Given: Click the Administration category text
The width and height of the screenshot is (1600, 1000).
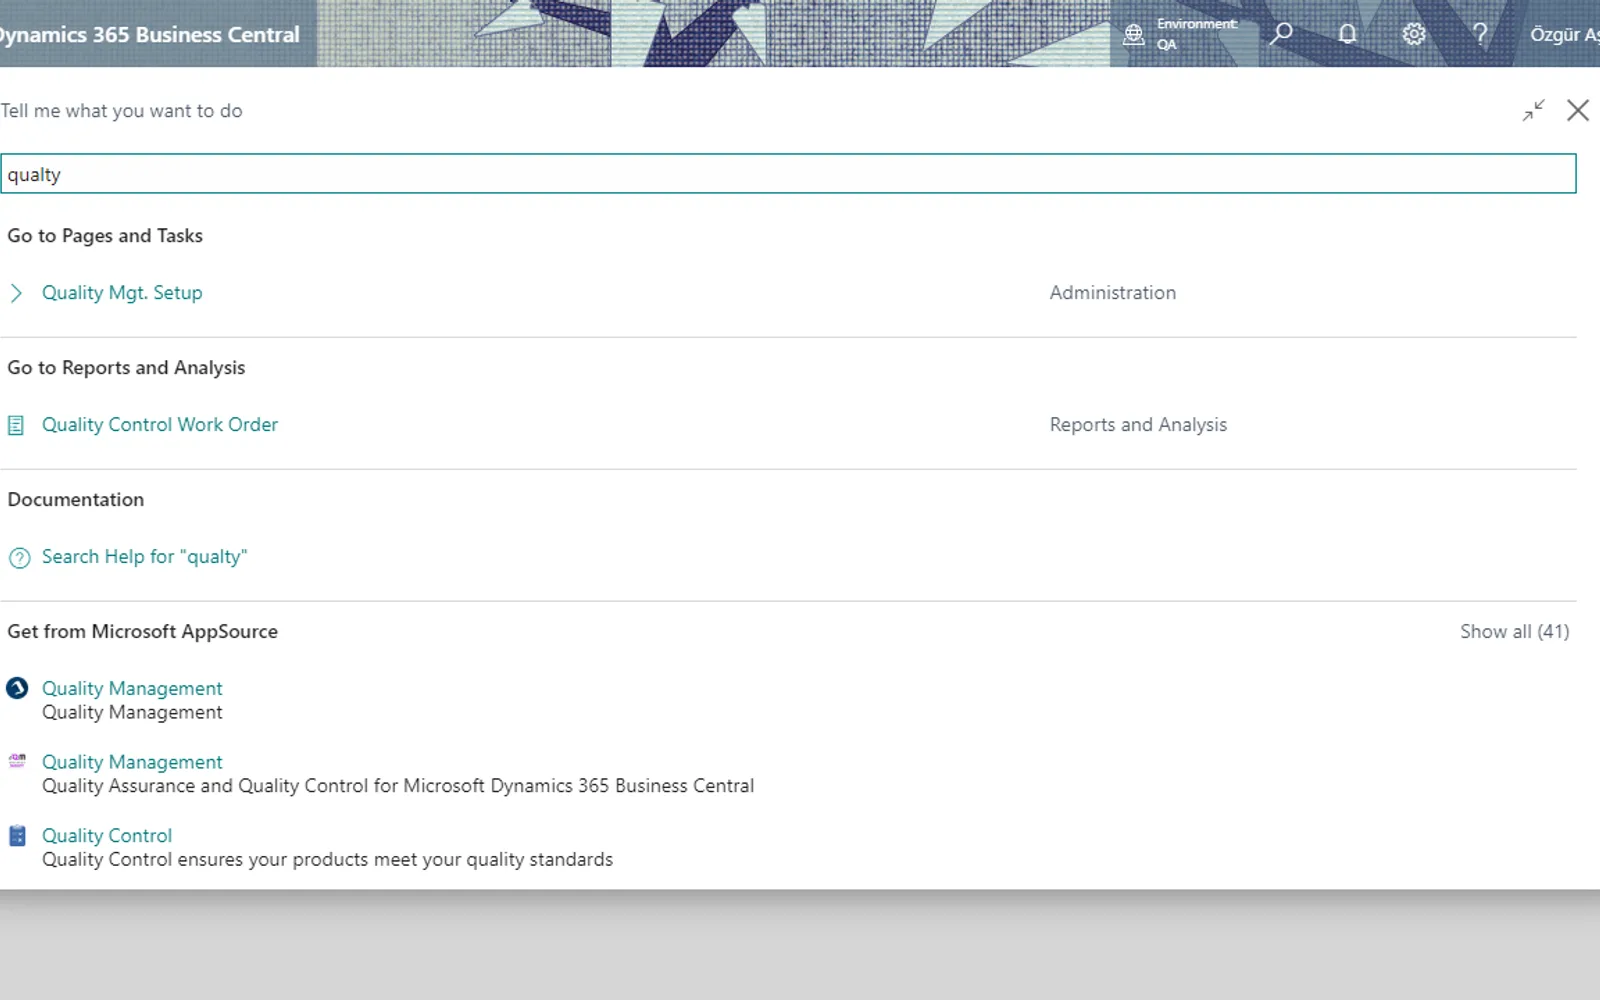Looking at the screenshot, I should (x=1113, y=293).
